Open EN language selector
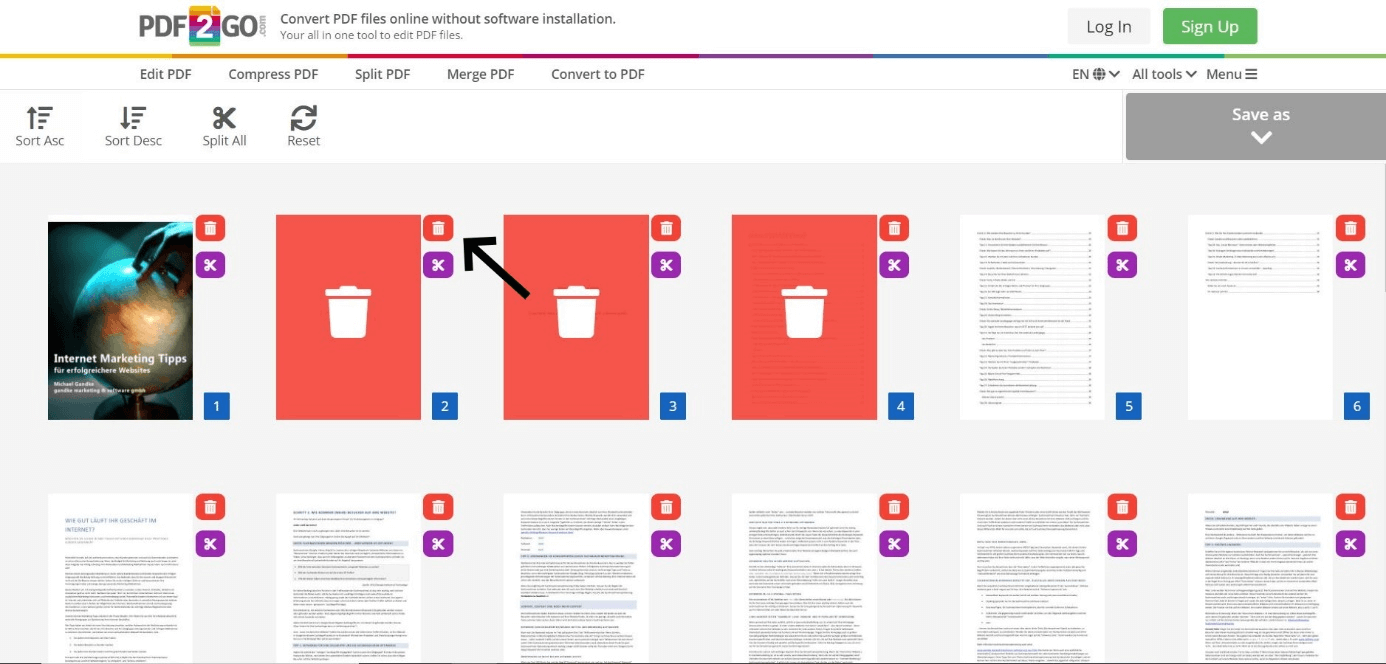 [x=1096, y=74]
